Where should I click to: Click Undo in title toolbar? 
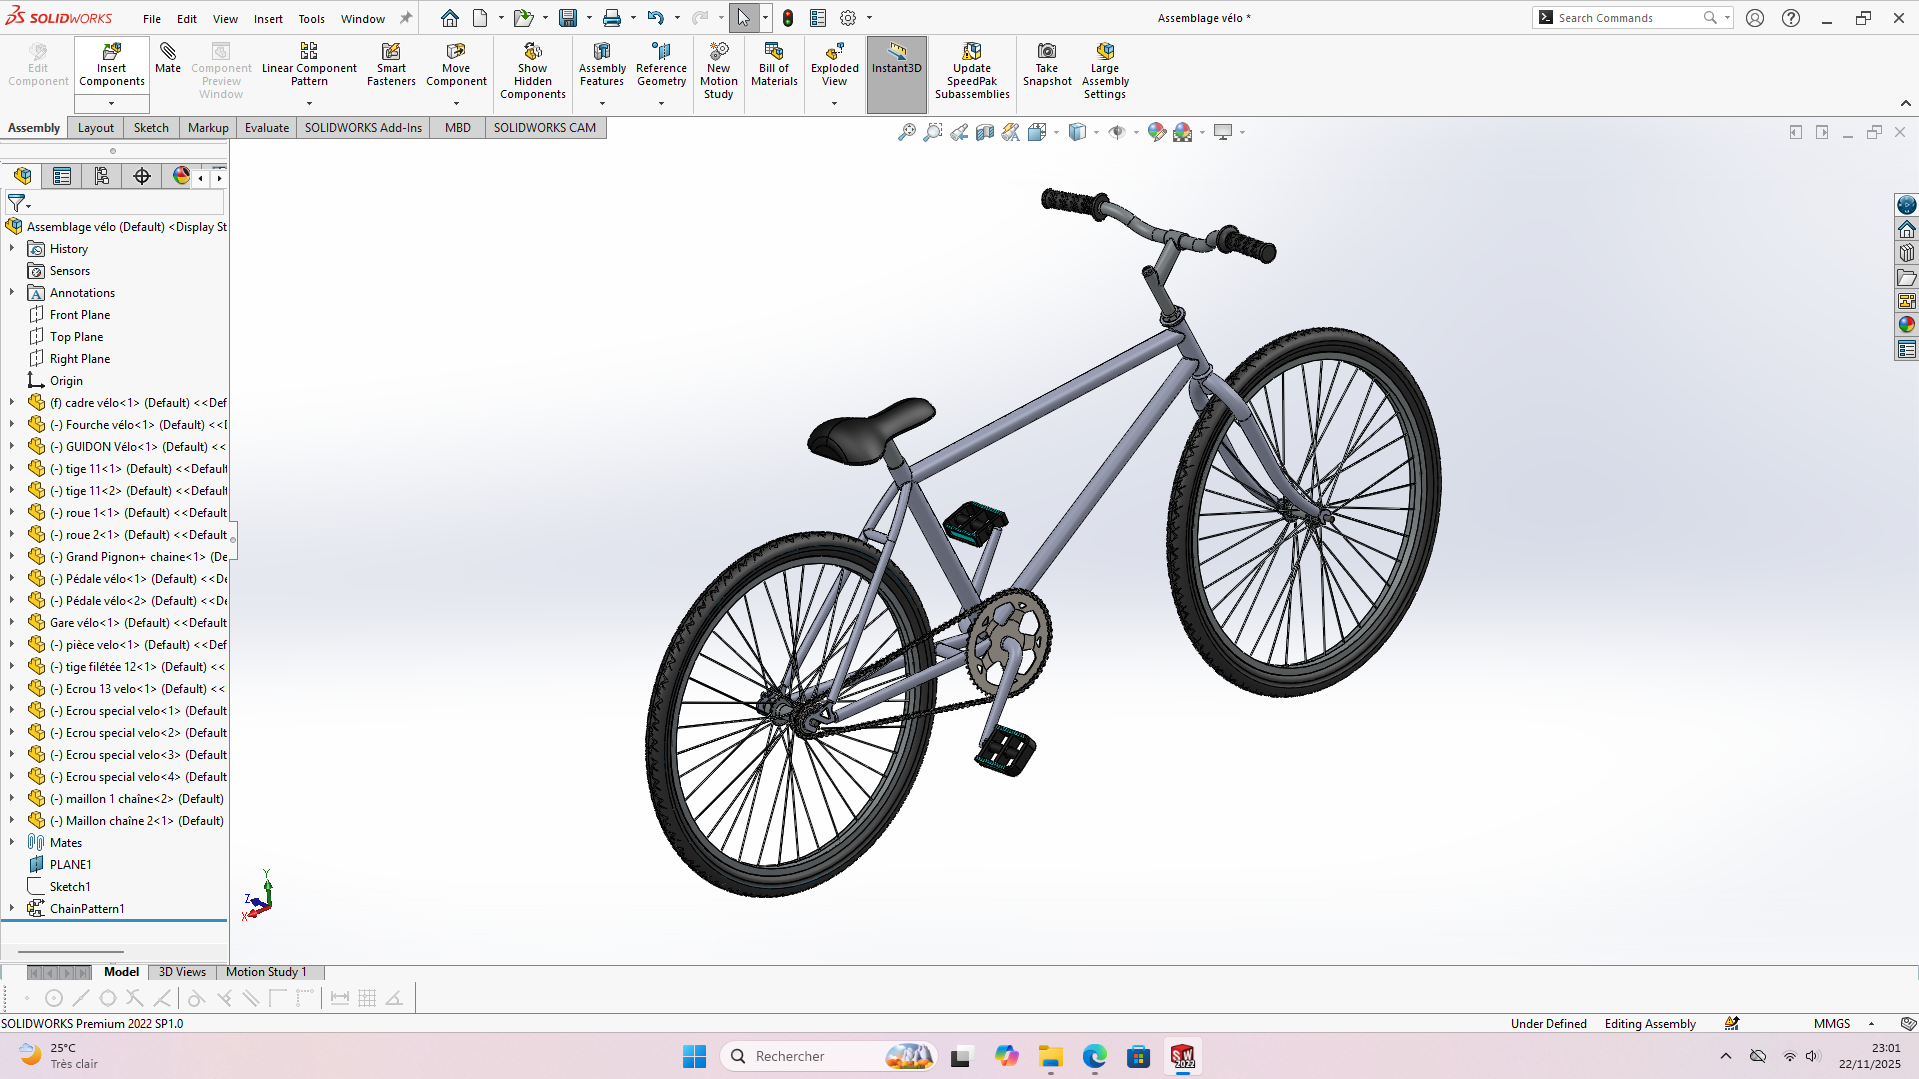click(x=655, y=18)
